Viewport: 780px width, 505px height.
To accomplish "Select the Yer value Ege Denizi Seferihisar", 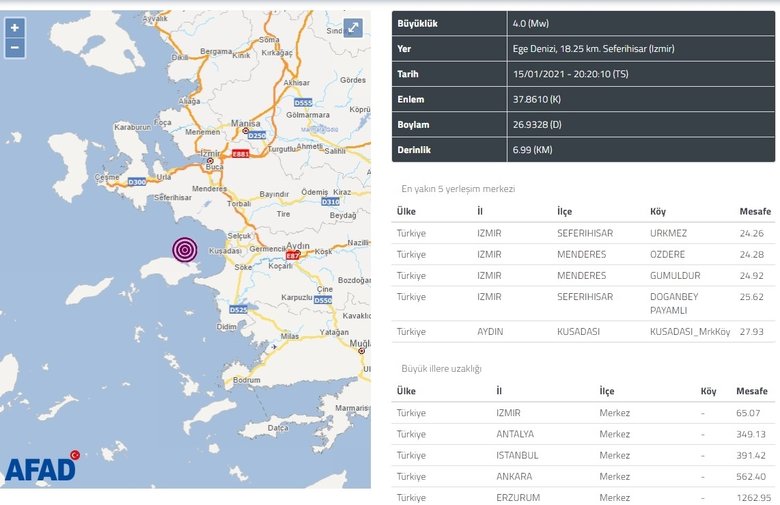I will tap(593, 49).
